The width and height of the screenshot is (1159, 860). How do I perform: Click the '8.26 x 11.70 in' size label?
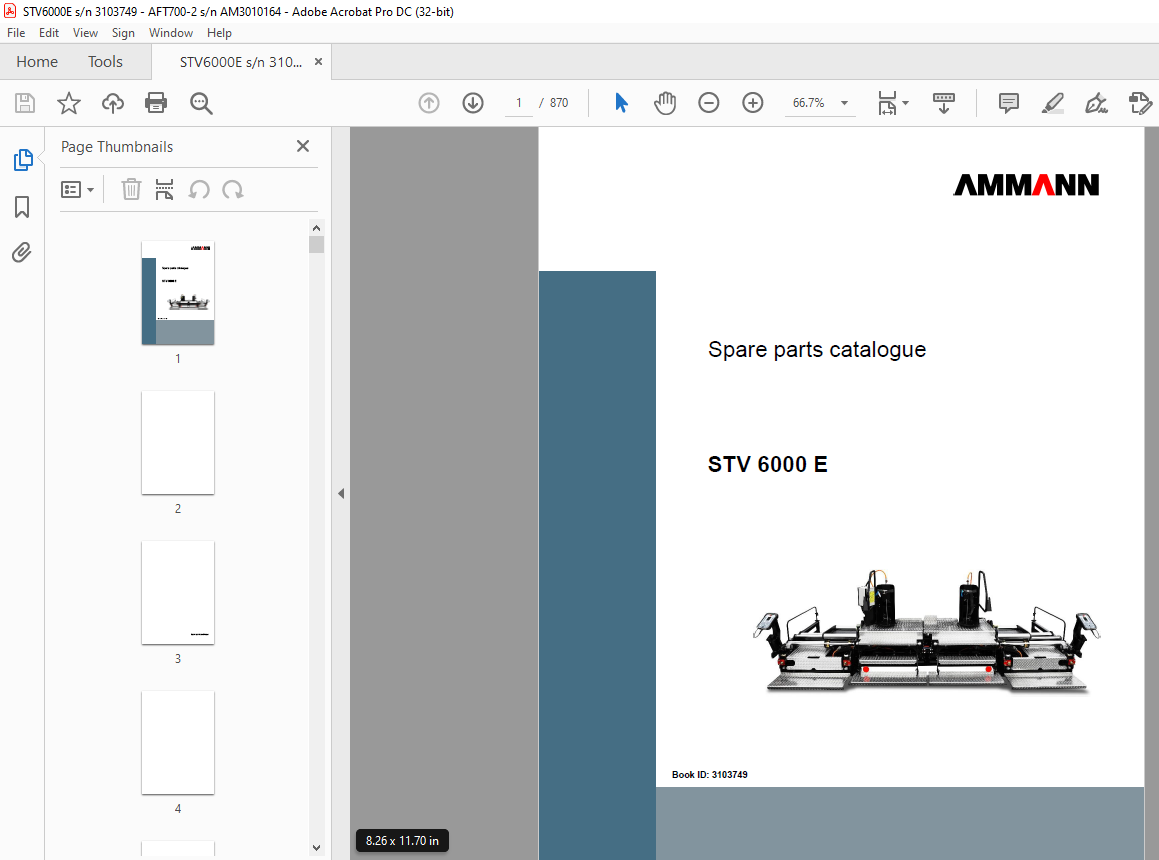click(402, 841)
